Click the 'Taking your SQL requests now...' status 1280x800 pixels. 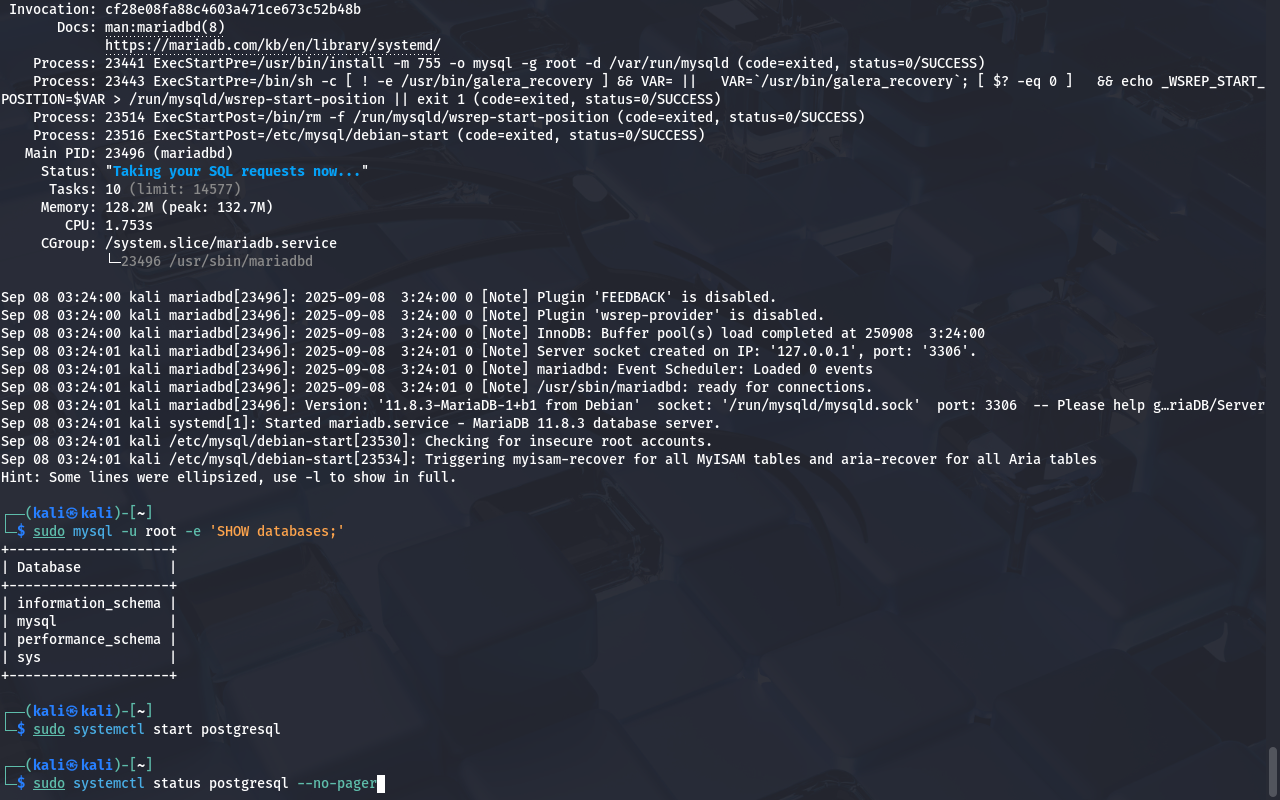coord(237,171)
